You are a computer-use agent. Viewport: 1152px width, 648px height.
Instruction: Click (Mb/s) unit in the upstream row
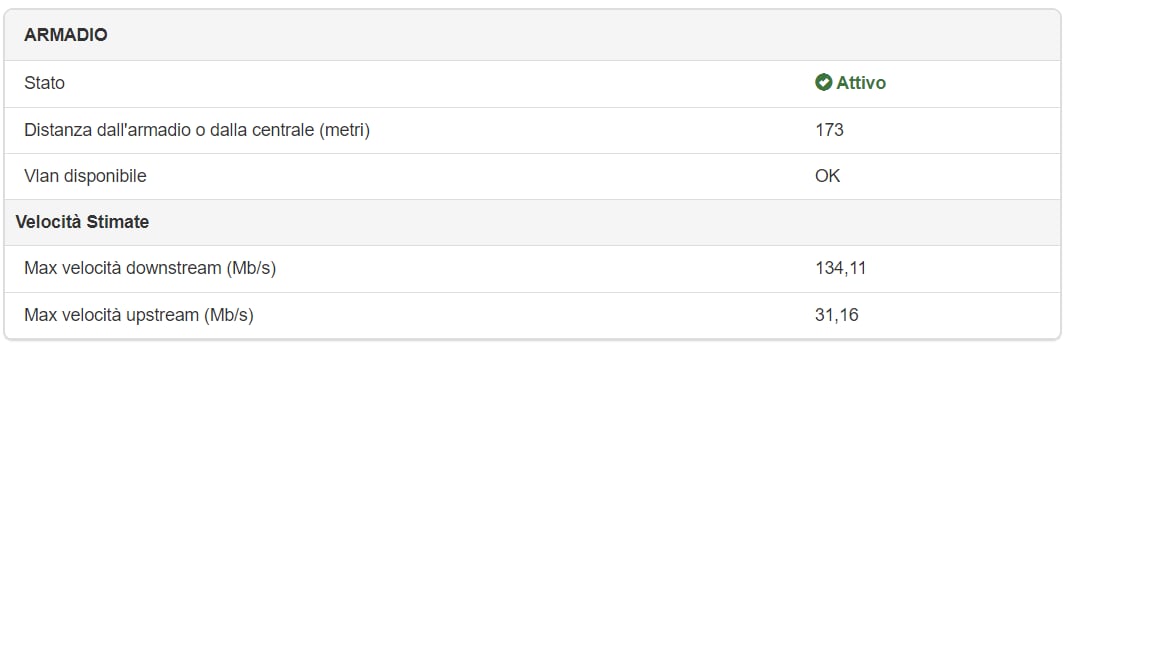pyautogui.click(x=229, y=315)
